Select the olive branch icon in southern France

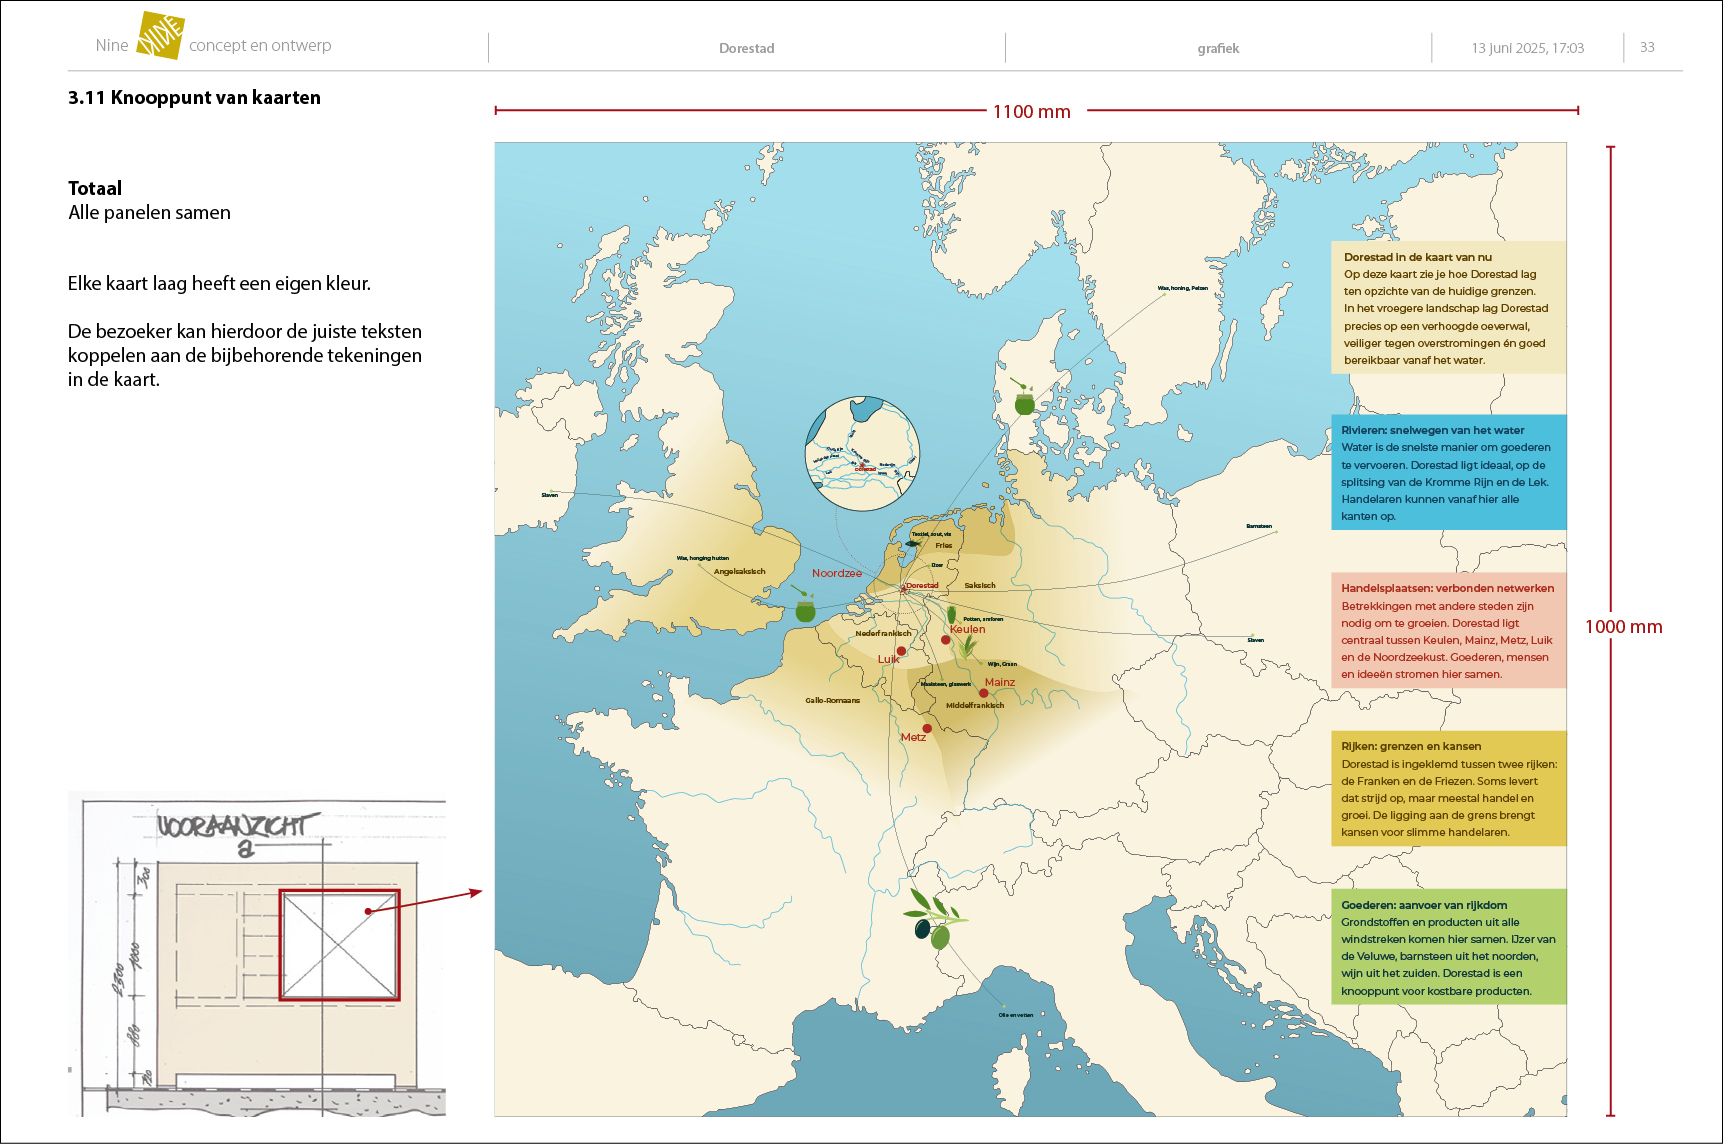(x=933, y=918)
